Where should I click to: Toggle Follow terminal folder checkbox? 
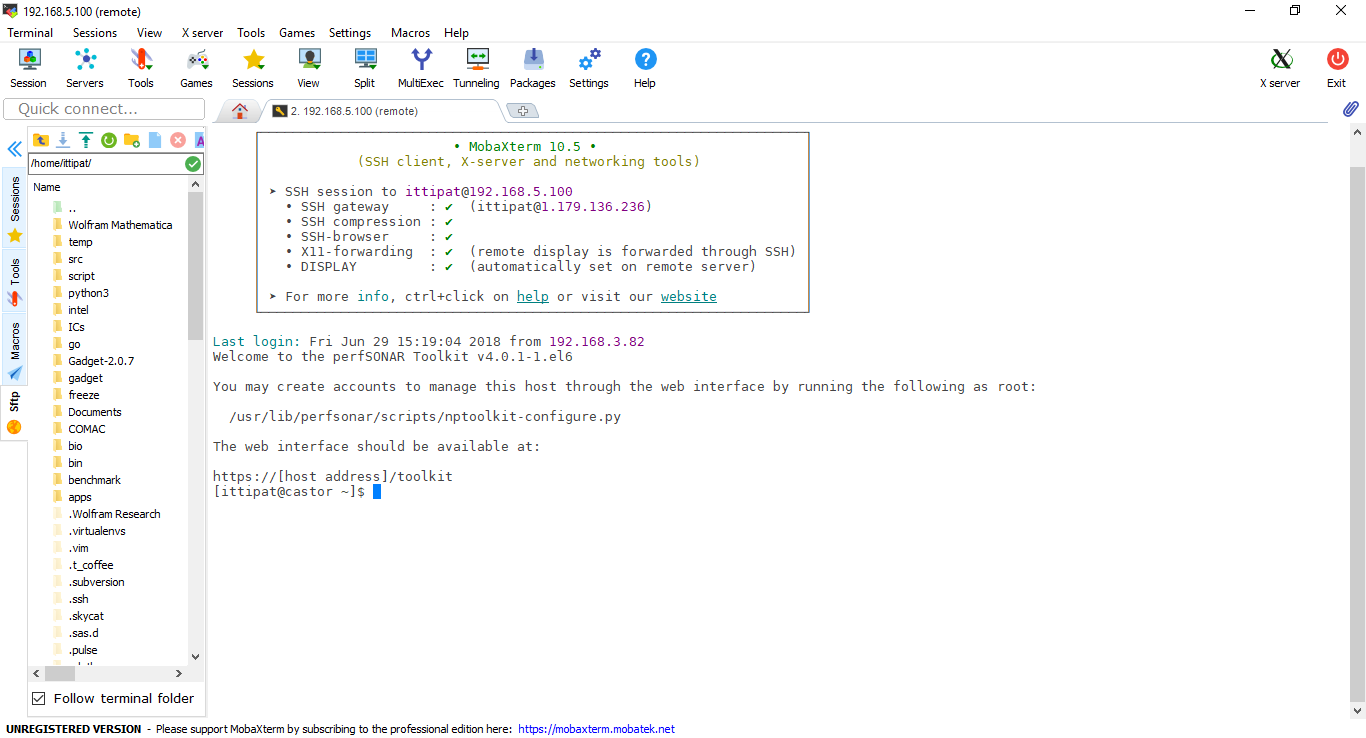pyautogui.click(x=39, y=698)
